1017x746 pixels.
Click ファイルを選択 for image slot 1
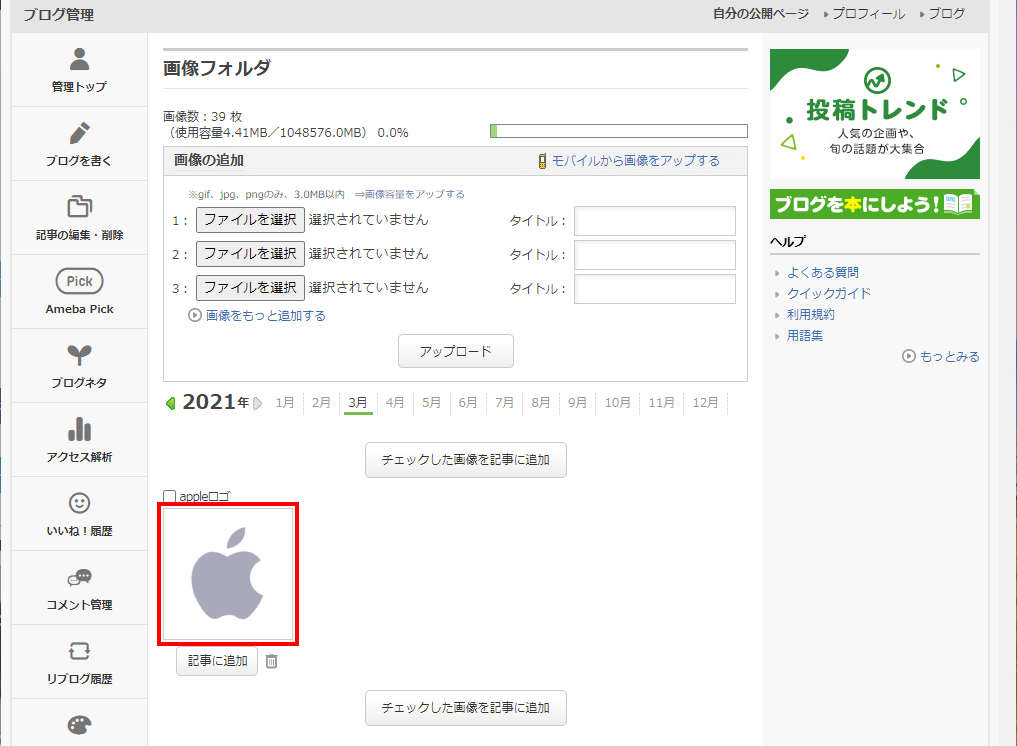(x=250, y=220)
